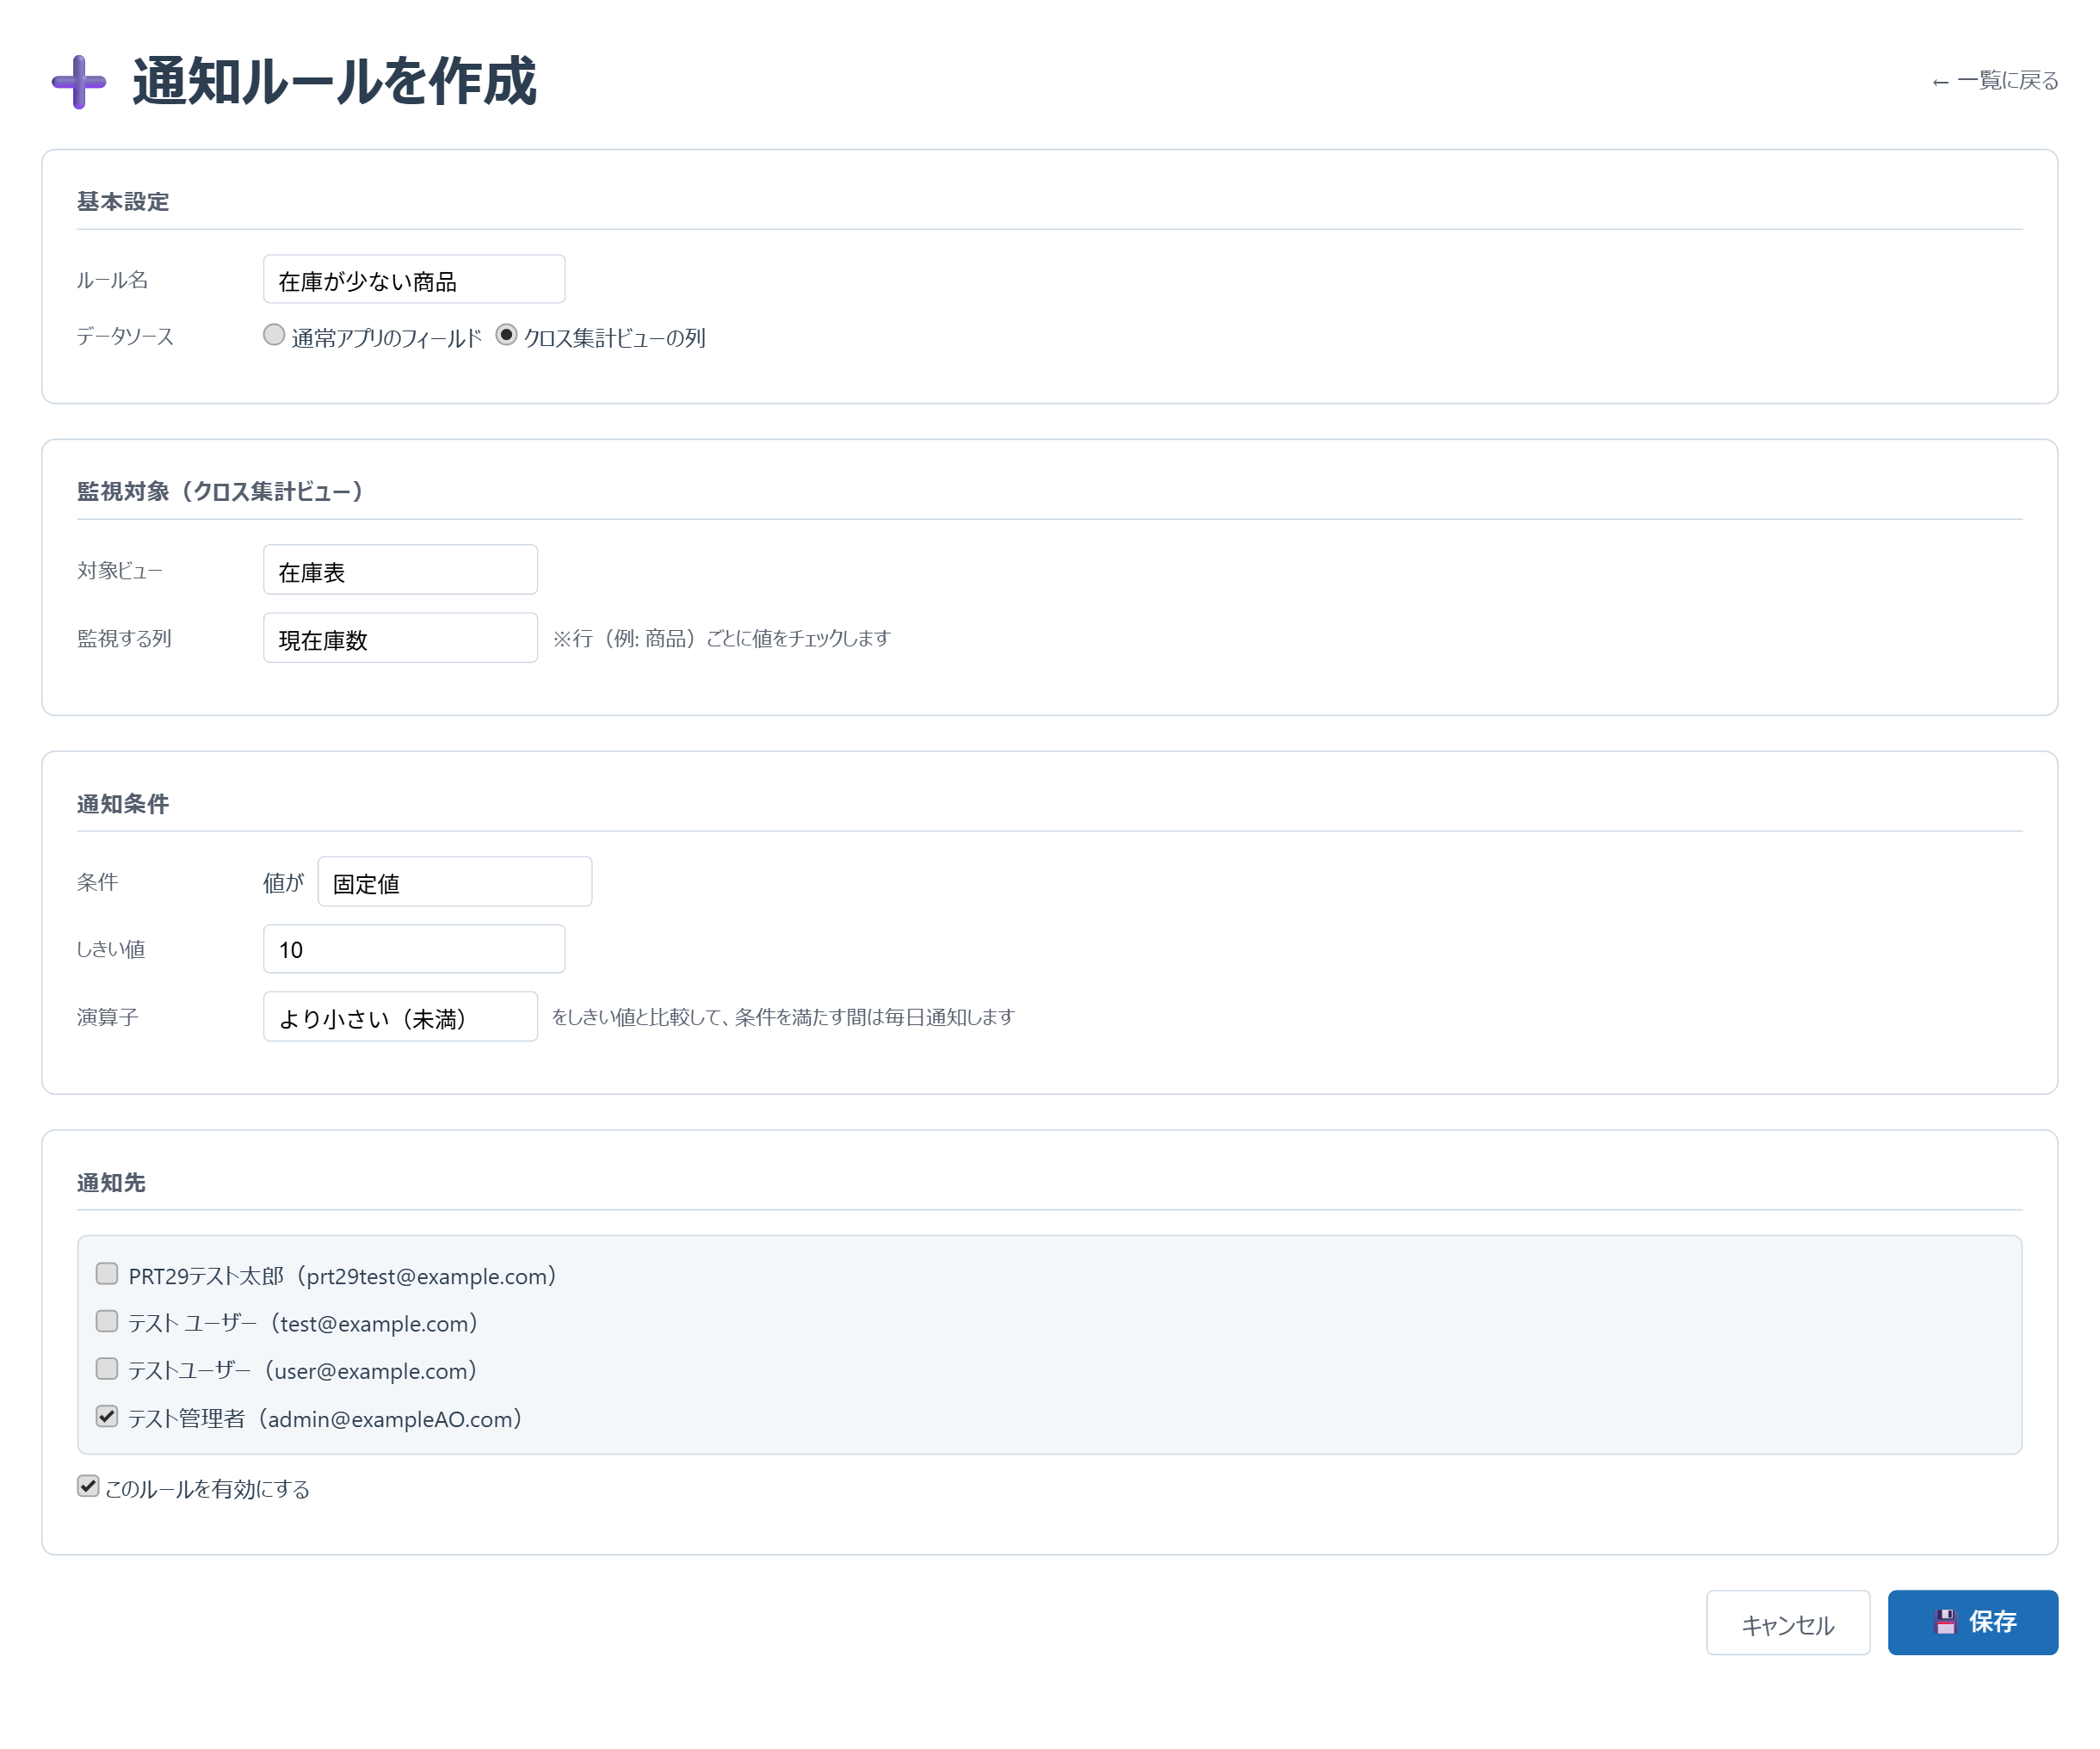Click the purple plus icon beside the title

(x=79, y=82)
